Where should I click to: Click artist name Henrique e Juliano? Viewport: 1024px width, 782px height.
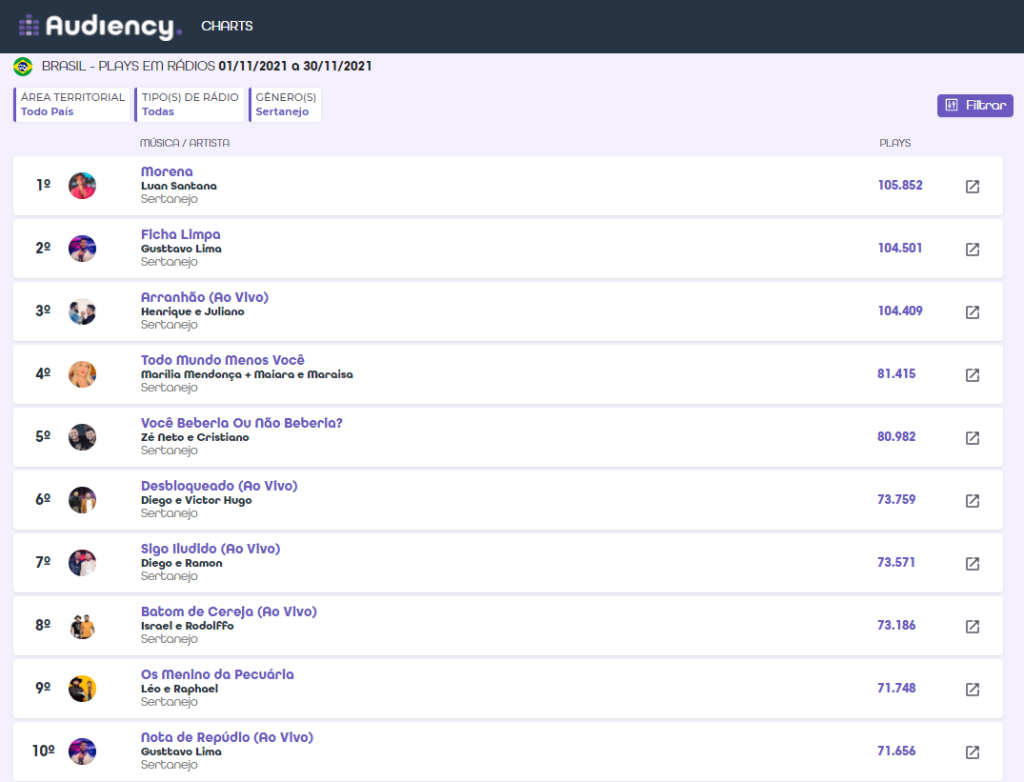(x=193, y=312)
